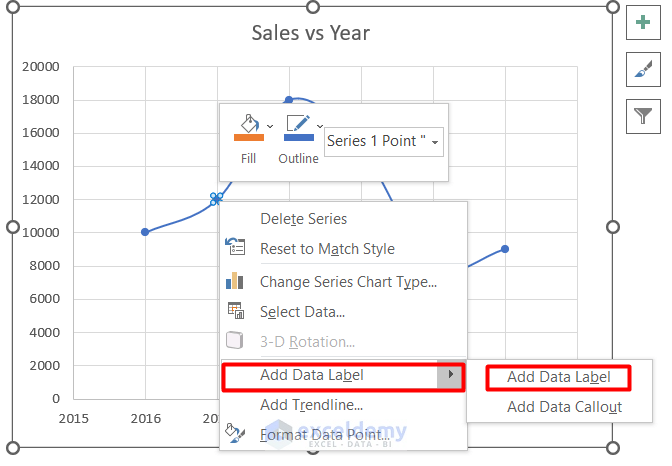Click the Outline pen icon
The width and height of the screenshot is (672, 466).
tap(297, 124)
